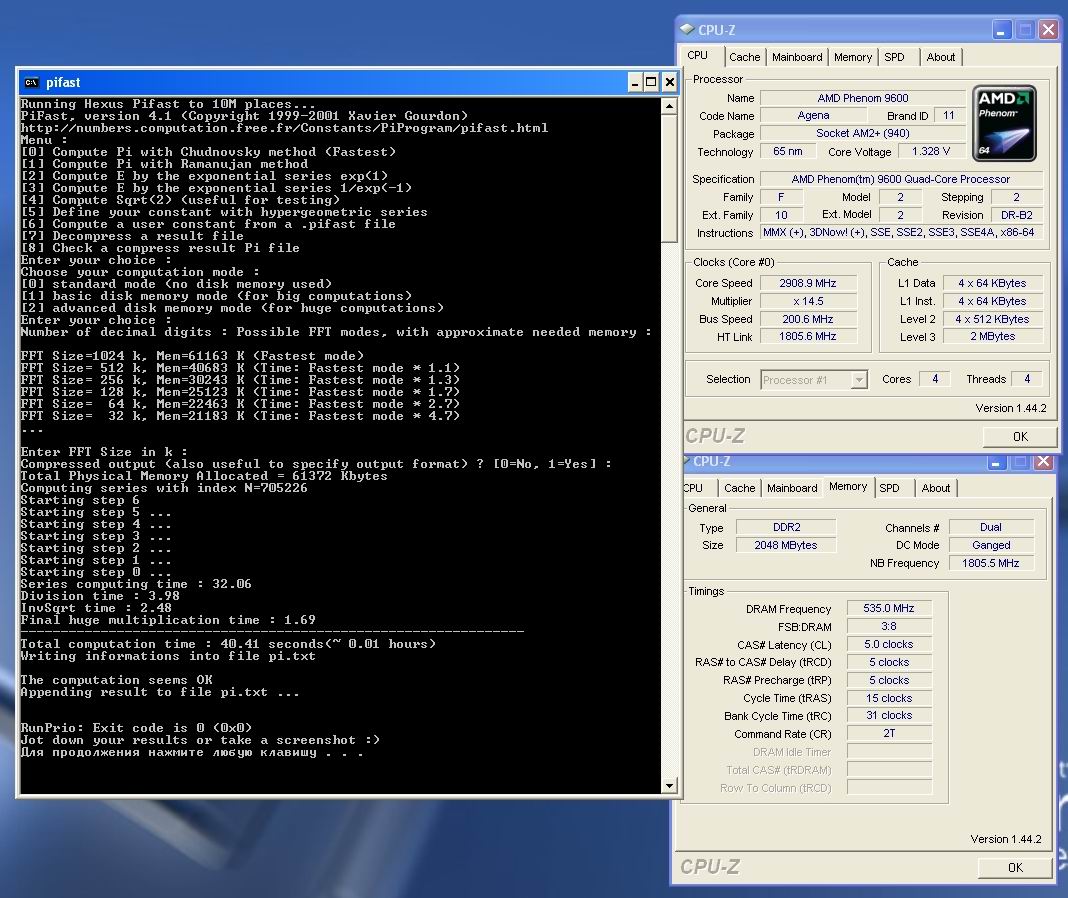Screen dimensions: 1068x898
Task: Click the Technology value 65 nm
Action: click(x=787, y=151)
